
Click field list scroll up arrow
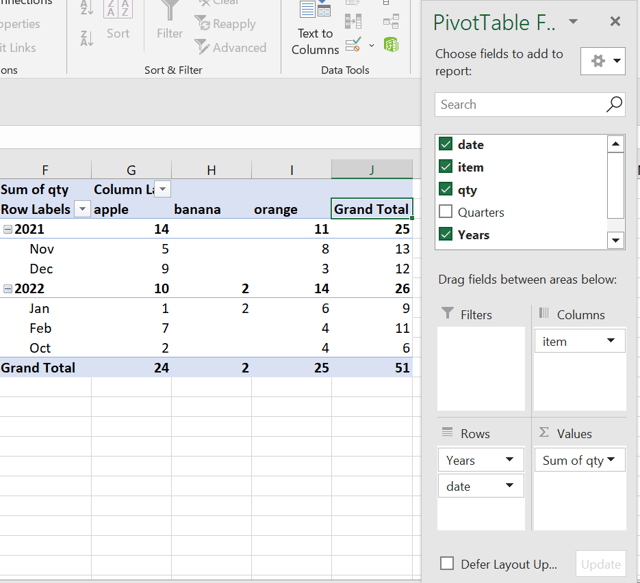pyautogui.click(x=616, y=144)
